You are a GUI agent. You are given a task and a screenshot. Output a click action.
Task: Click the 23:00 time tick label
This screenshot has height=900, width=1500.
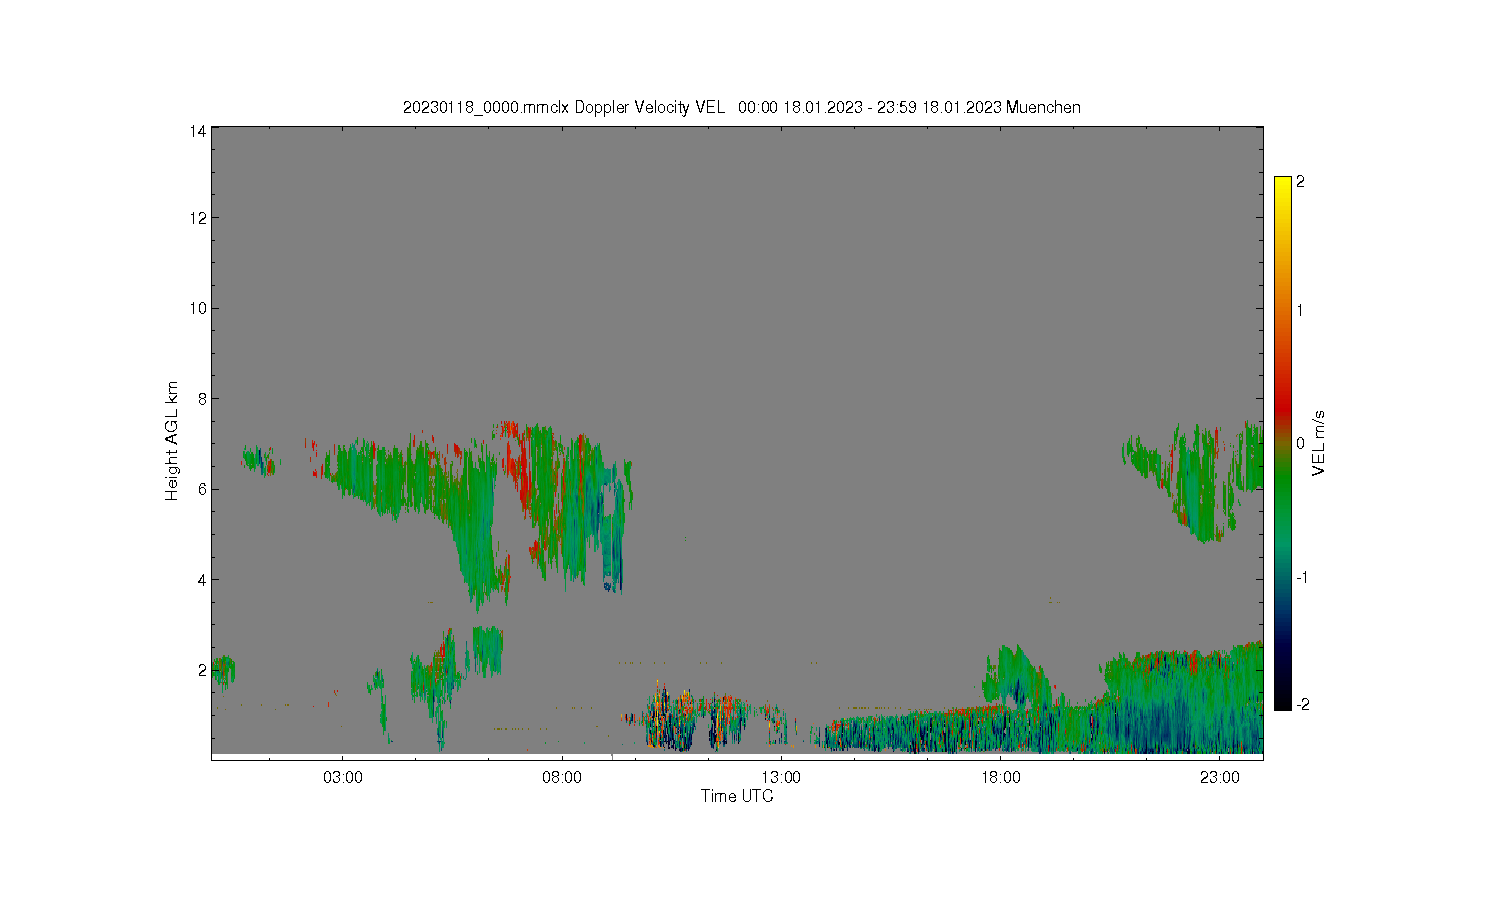pos(1220,778)
